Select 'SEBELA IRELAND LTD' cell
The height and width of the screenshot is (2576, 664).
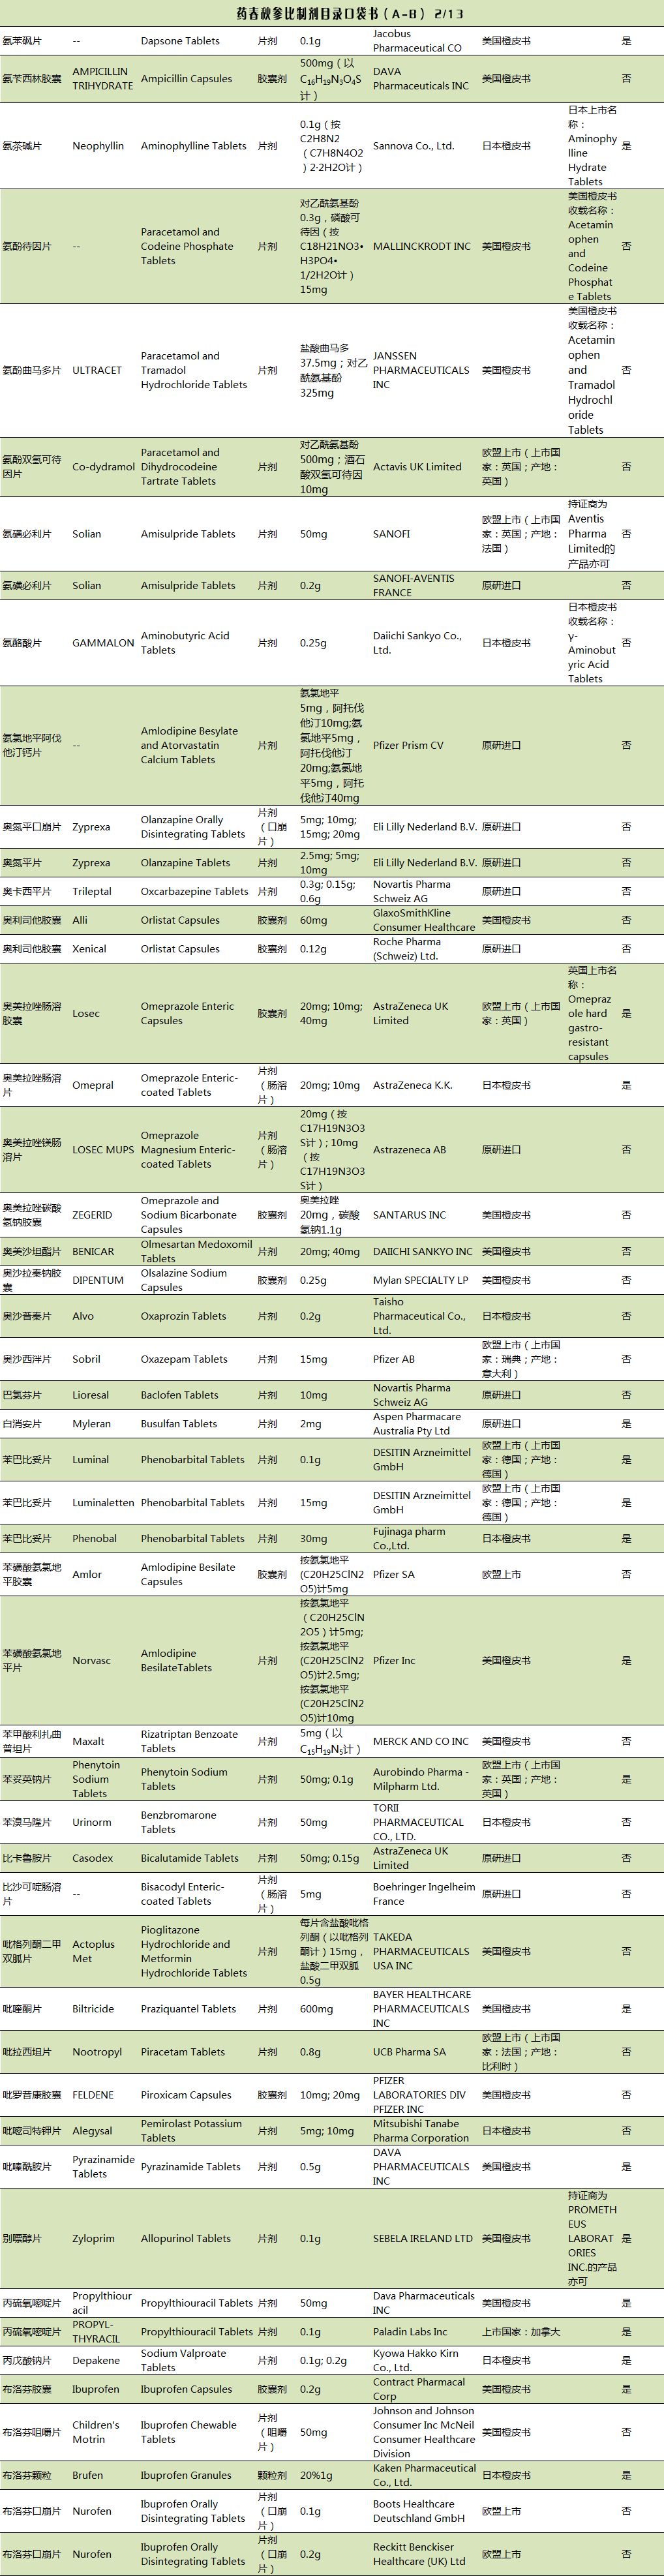[x=423, y=2239]
